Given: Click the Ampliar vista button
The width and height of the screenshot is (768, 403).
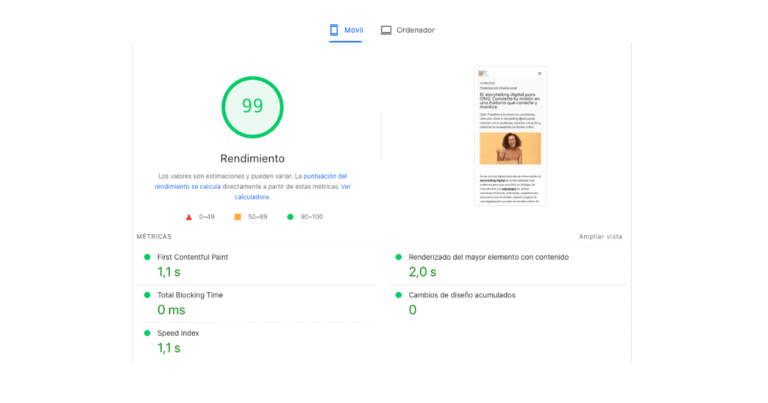Looking at the screenshot, I should click(x=600, y=237).
